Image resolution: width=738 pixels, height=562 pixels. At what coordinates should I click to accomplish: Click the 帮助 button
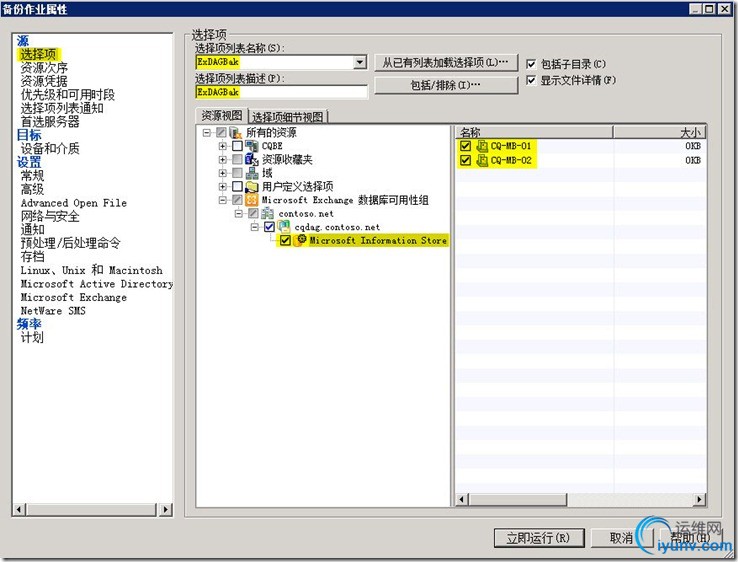tap(690, 538)
